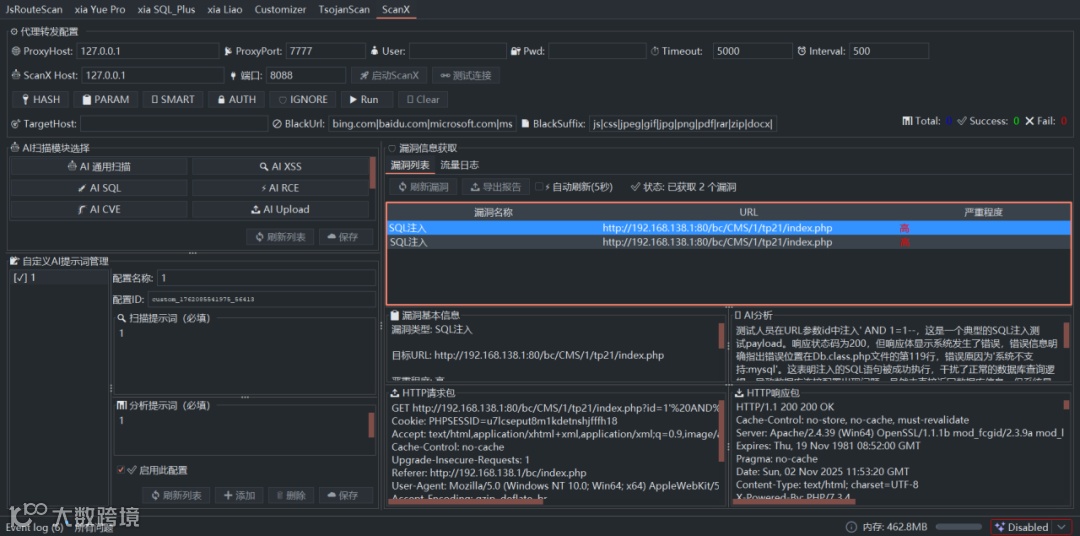This screenshot has height=536, width=1080.
Task: Click the User input field
Action: [x=458, y=51]
